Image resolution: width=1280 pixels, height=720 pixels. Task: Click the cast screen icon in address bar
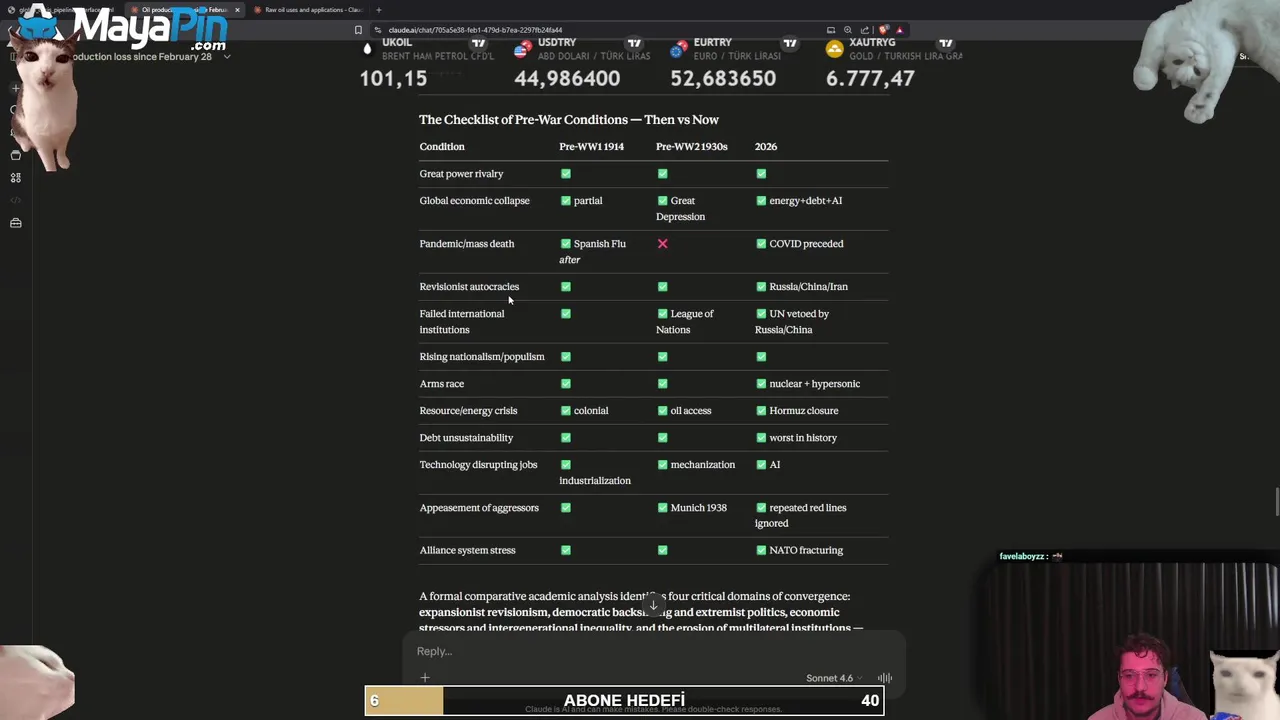tap(831, 30)
